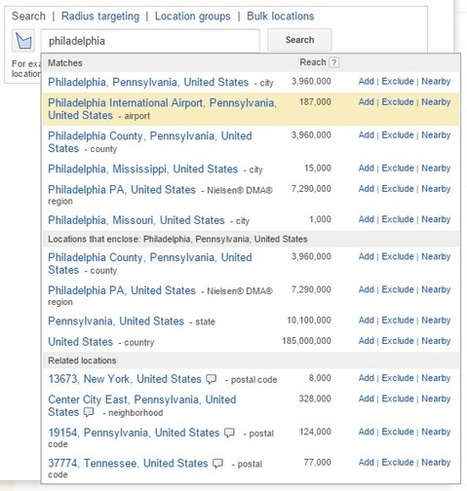This screenshot has width=467, height=491.
Task: Switch to Radius targeting tab
Action: tap(100, 16)
